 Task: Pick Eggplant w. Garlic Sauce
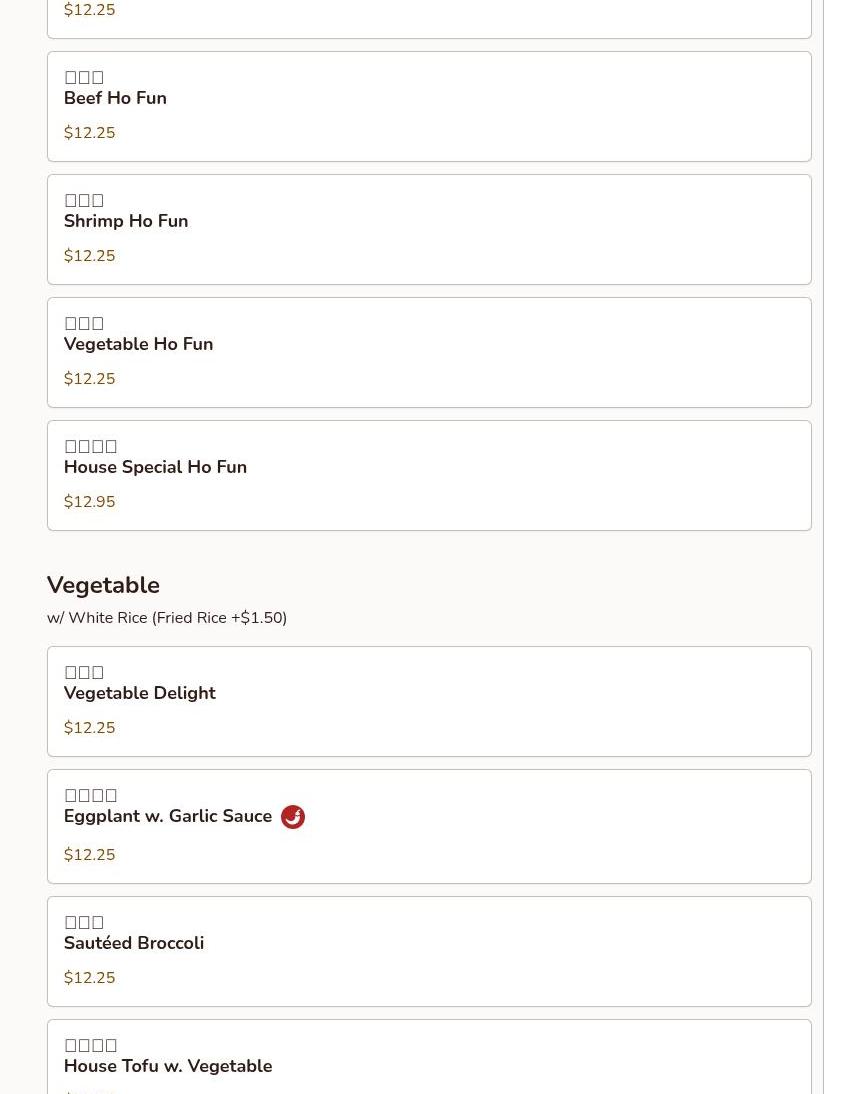tap(429, 826)
